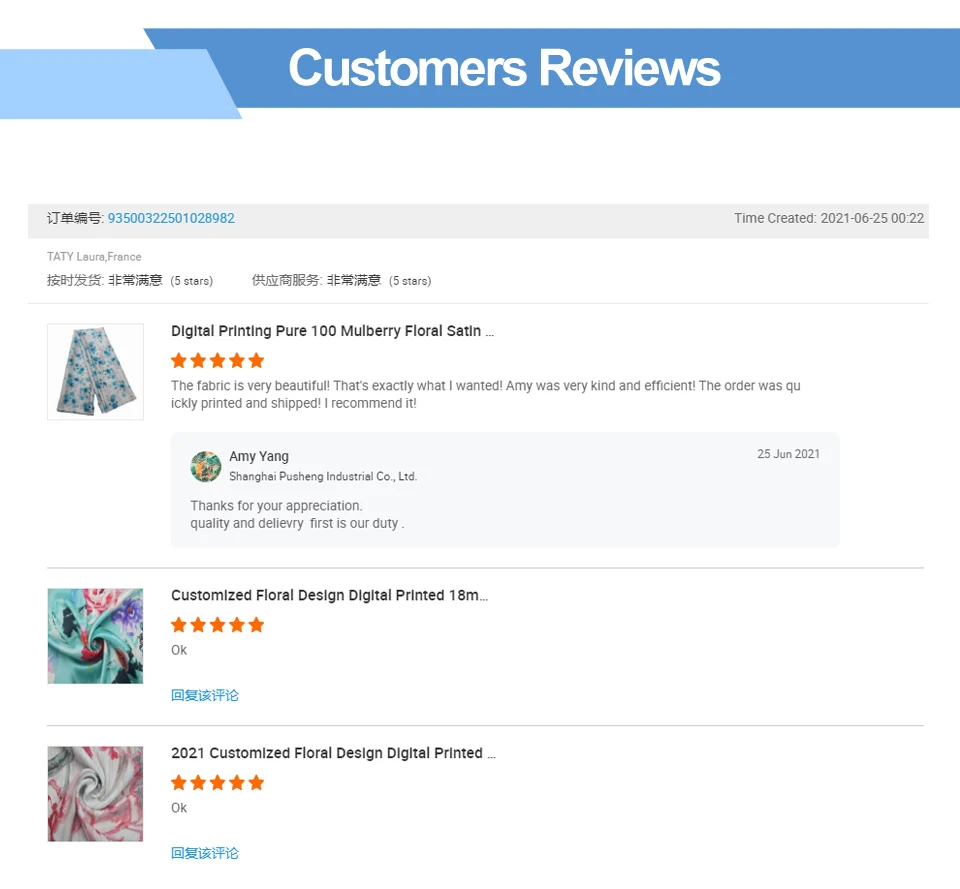Open Digital Printing Pure 100 Mulberry product title
Screen dimensions: 960x889
(x=332, y=331)
